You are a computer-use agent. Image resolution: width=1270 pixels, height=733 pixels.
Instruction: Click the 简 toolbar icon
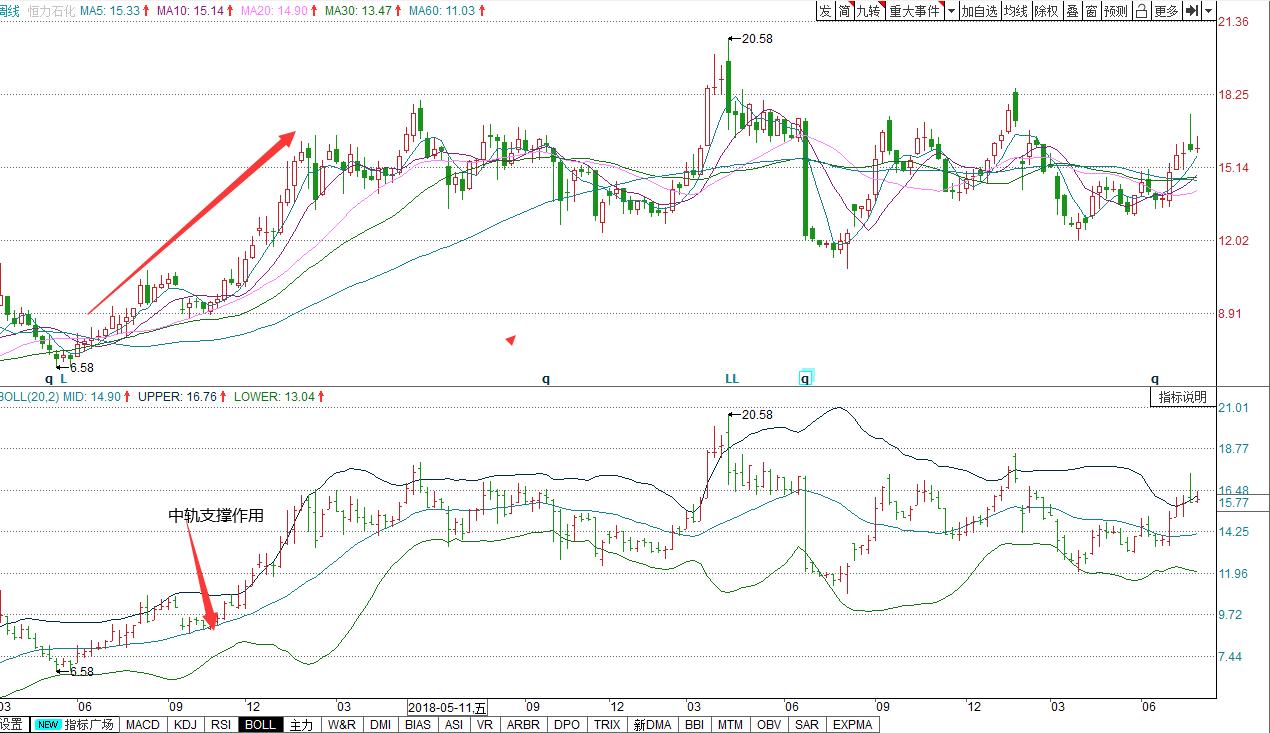(x=845, y=11)
